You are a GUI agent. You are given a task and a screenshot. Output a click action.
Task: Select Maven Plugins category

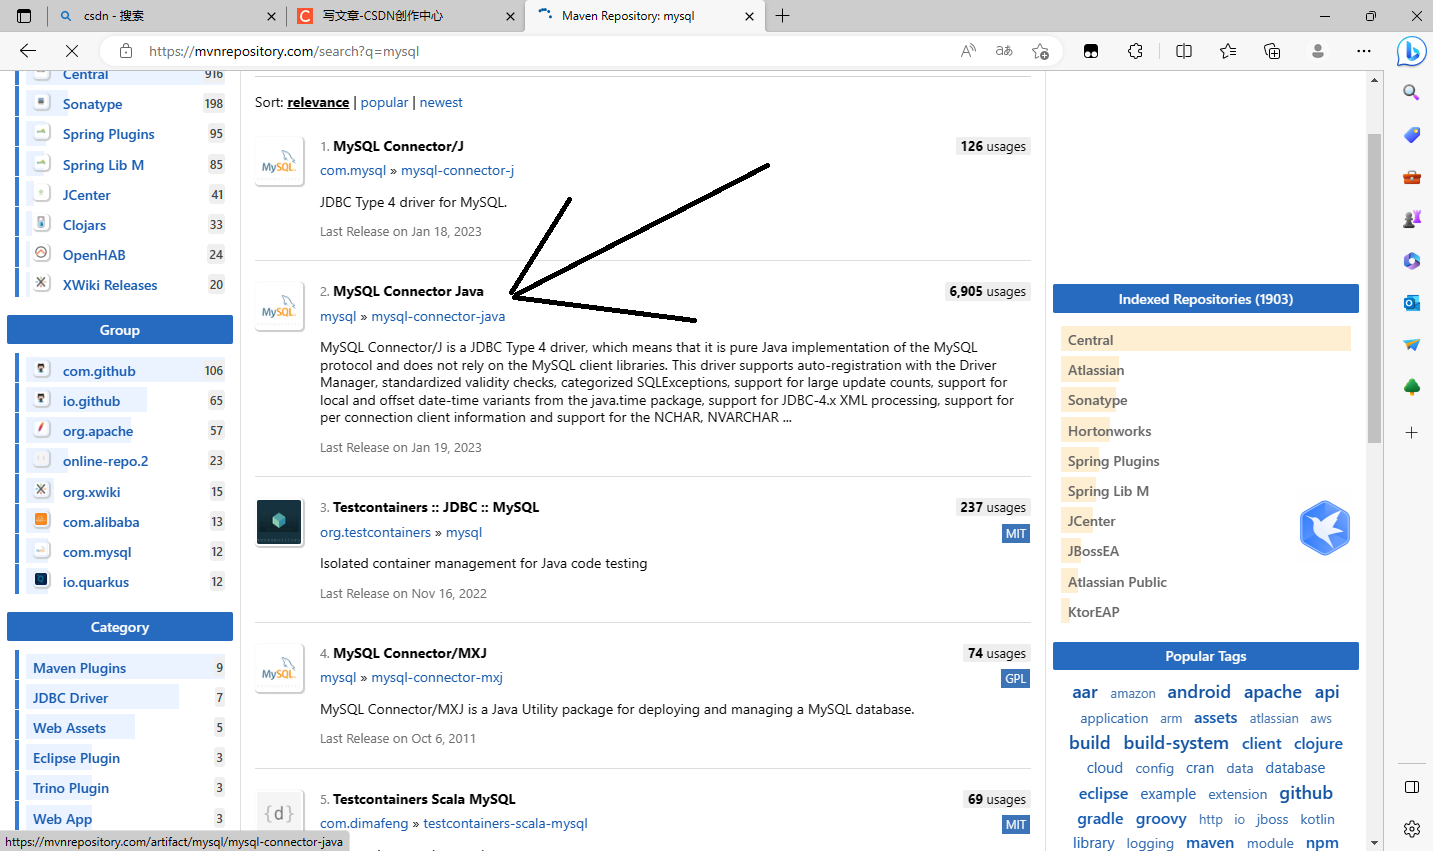[79, 668]
